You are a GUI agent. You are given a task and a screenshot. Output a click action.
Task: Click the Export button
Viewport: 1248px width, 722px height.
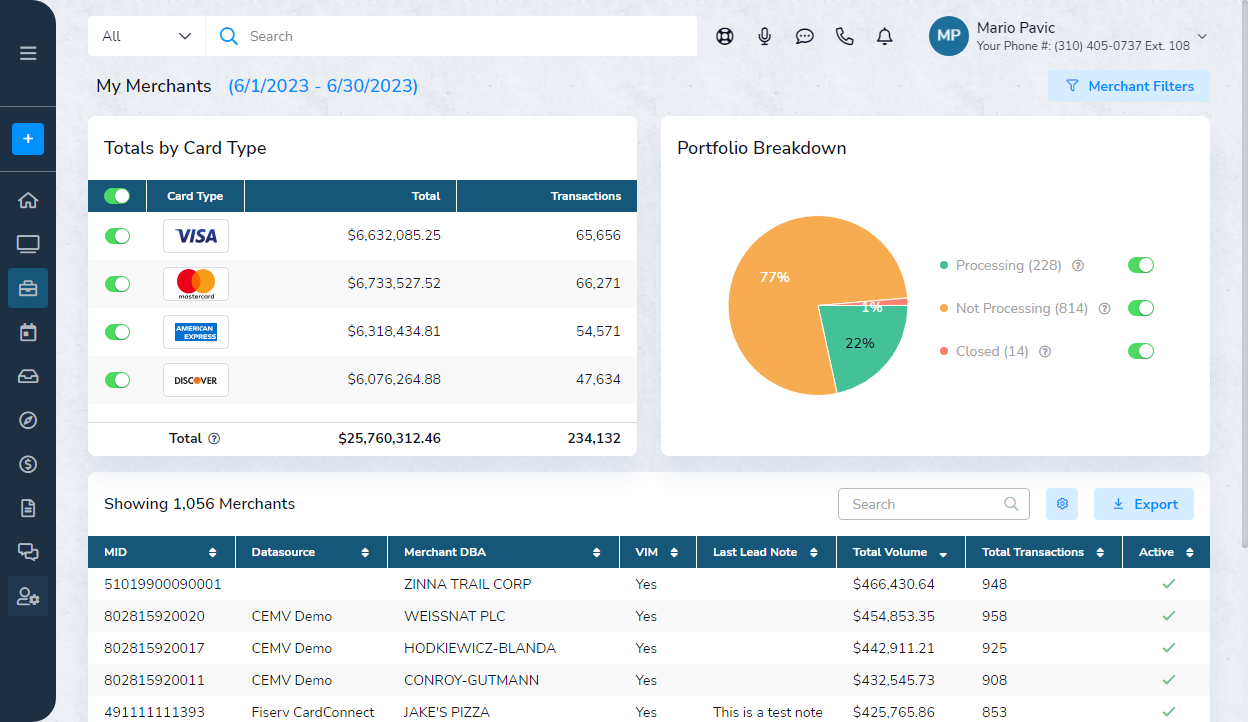click(1143, 504)
